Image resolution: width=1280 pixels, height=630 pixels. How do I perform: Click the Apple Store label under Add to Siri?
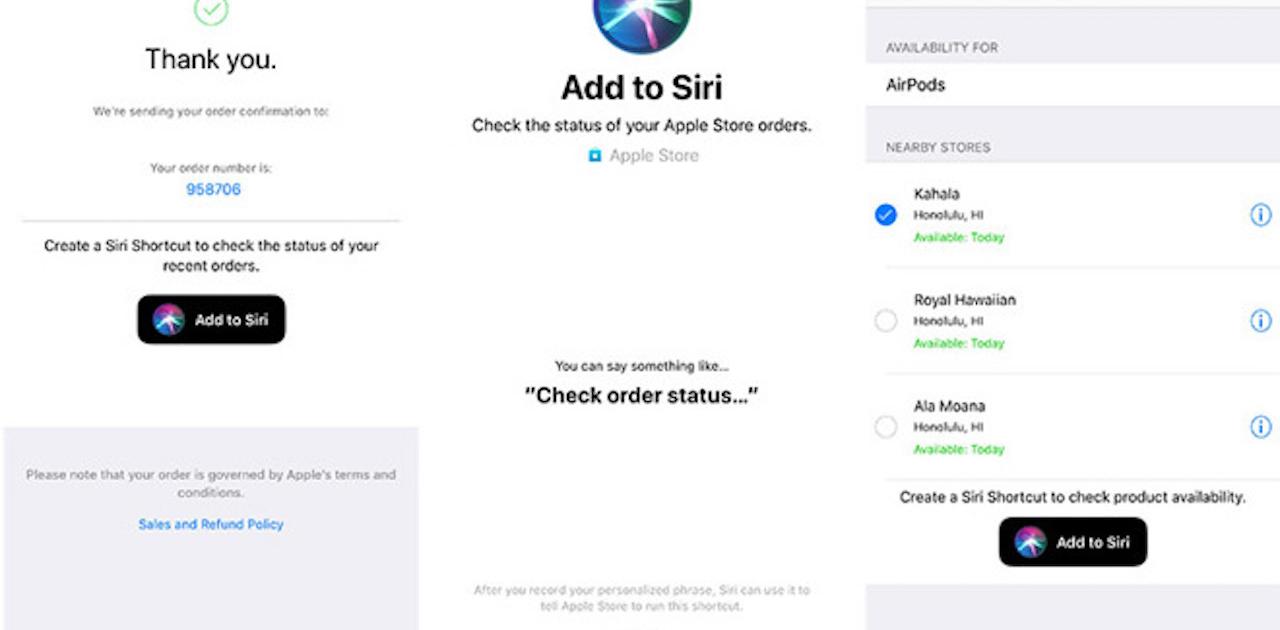(654, 156)
